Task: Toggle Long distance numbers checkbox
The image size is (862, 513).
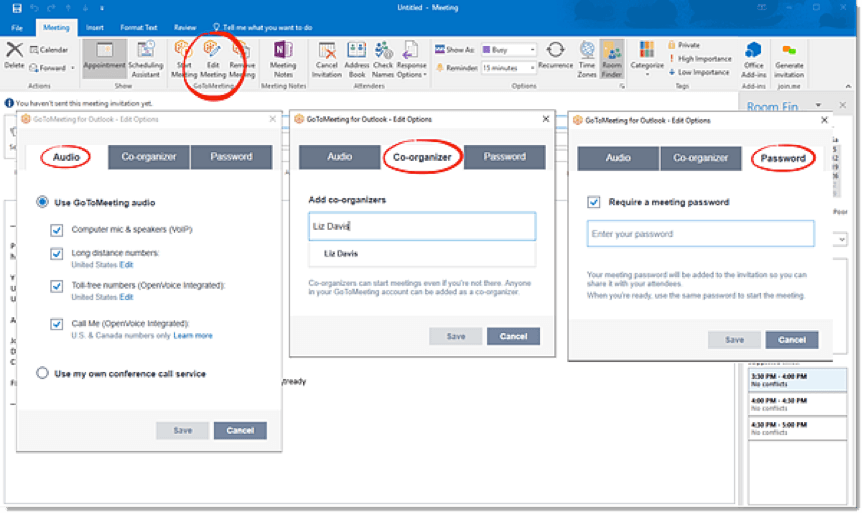Action: tap(57, 253)
